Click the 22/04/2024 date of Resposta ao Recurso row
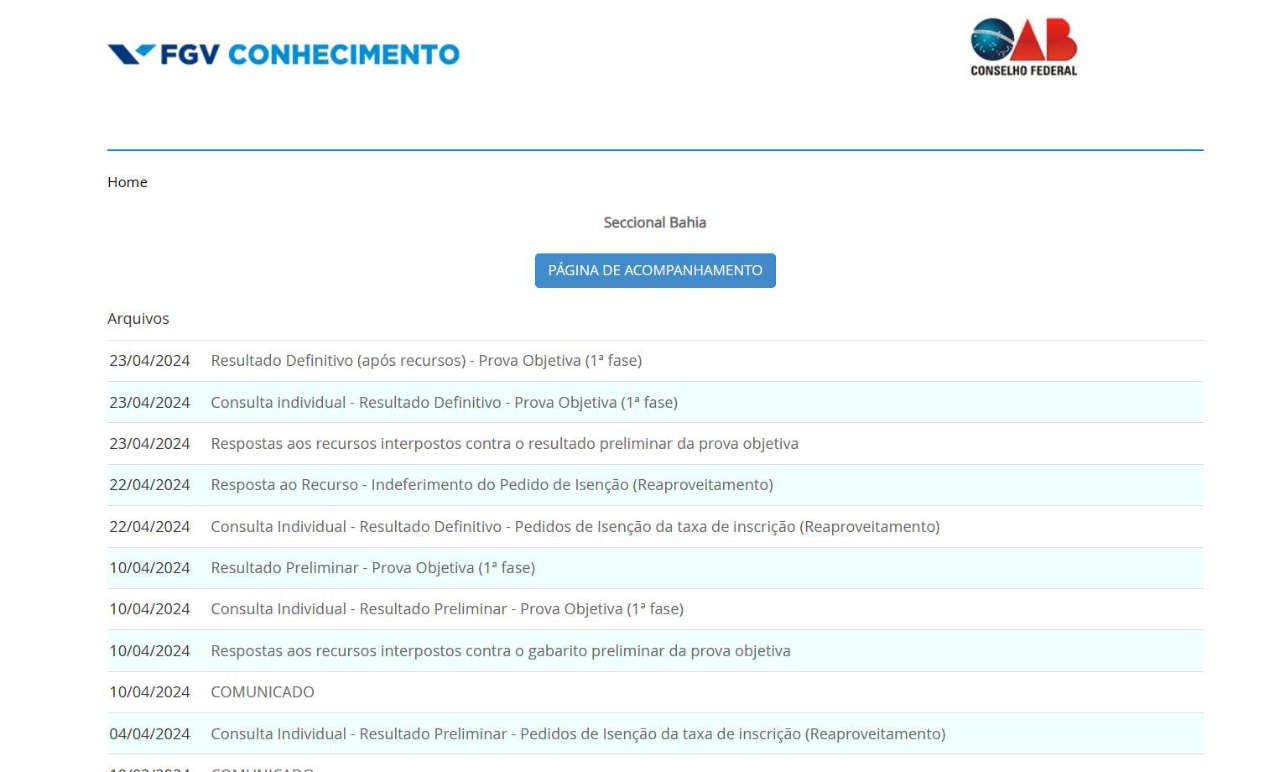The width and height of the screenshot is (1280, 772). [150, 484]
